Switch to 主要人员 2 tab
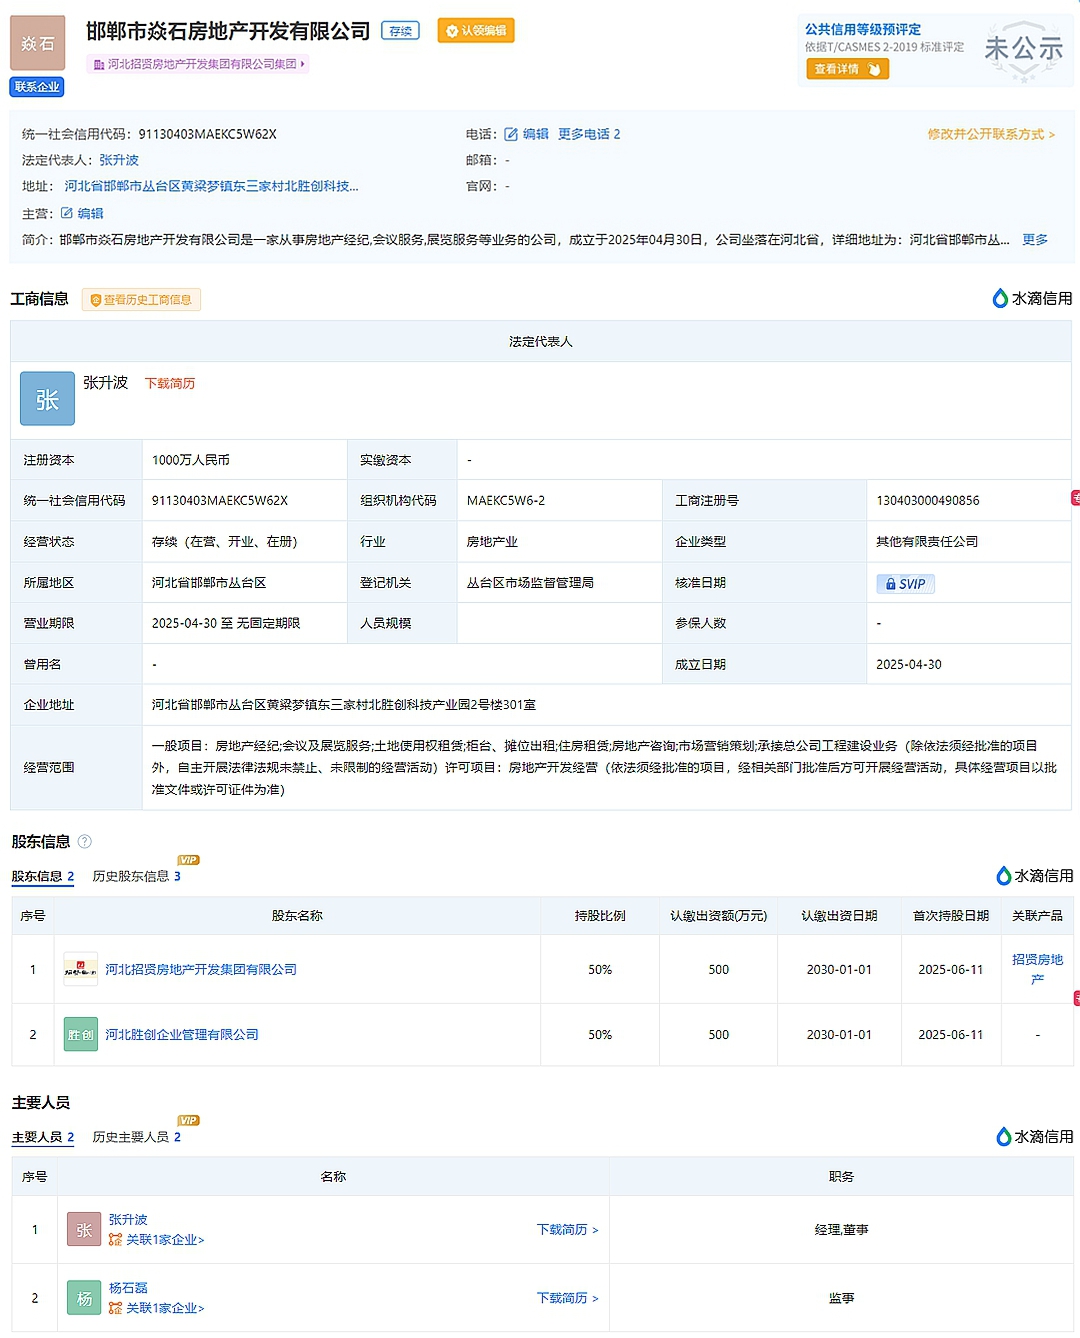Image resolution: width=1080 pixels, height=1338 pixels. [43, 1138]
